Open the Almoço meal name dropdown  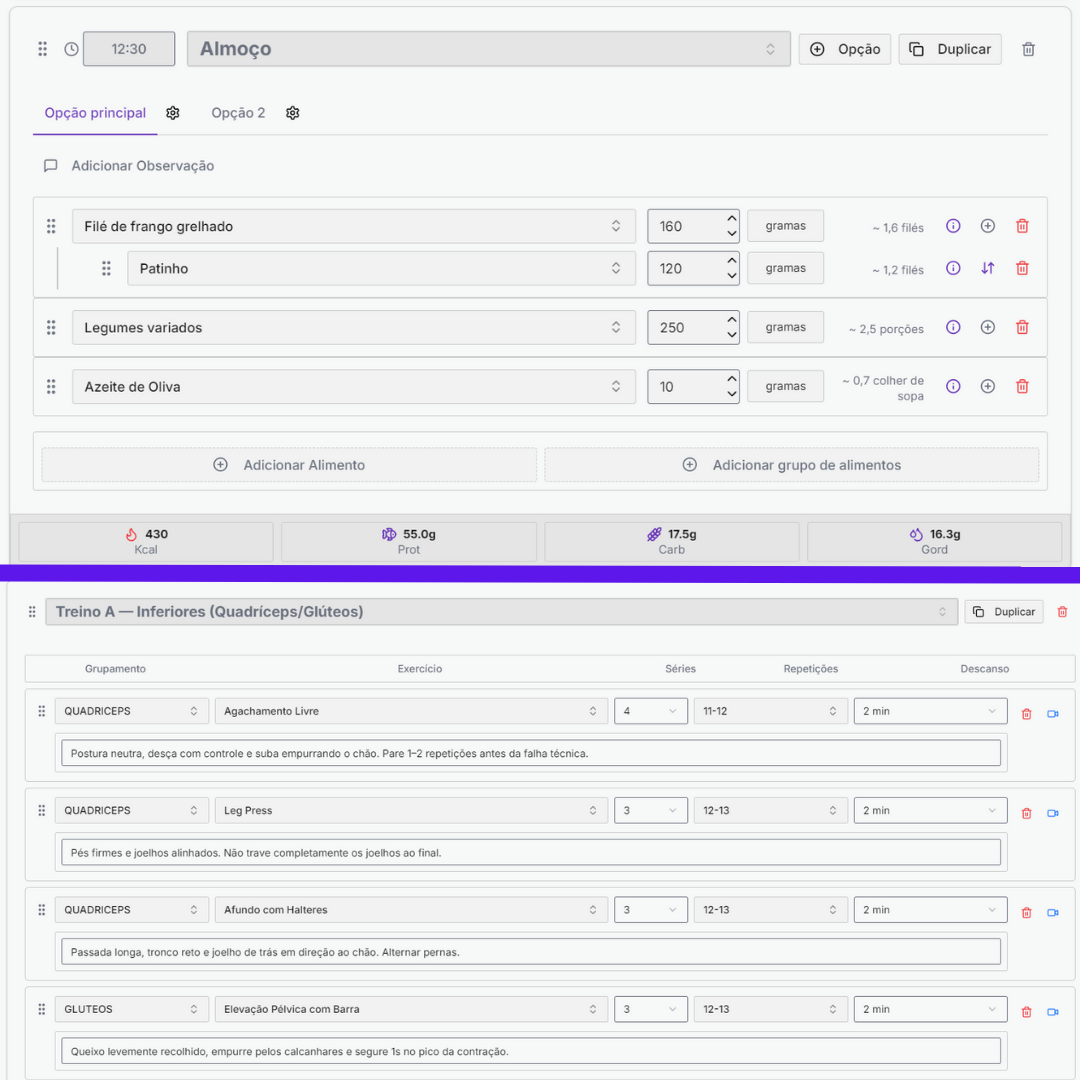click(488, 49)
